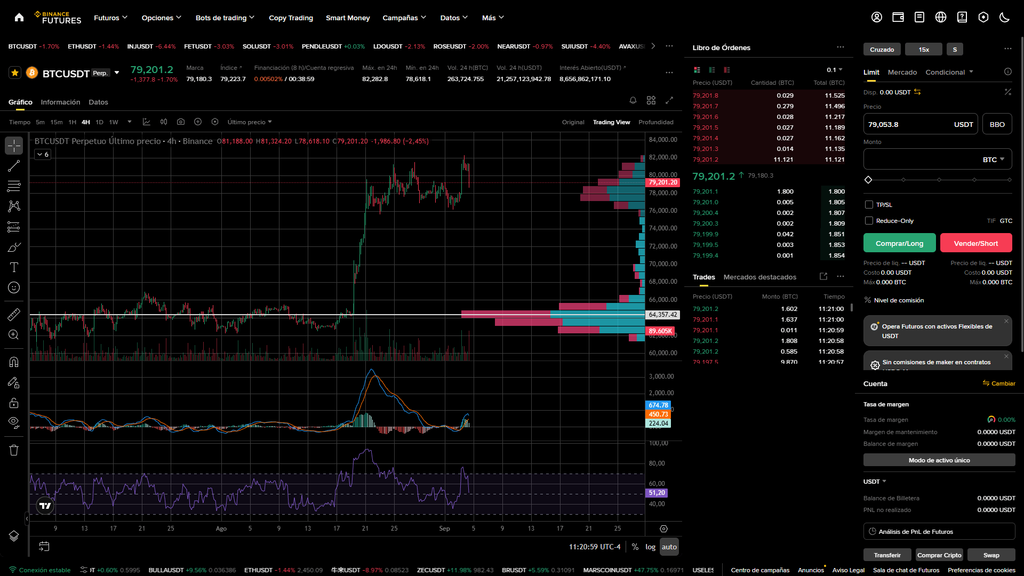Viewport: 1024px width, 576px height.
Task: Lock all drawing tools
Action: click(x=14, y=403)
